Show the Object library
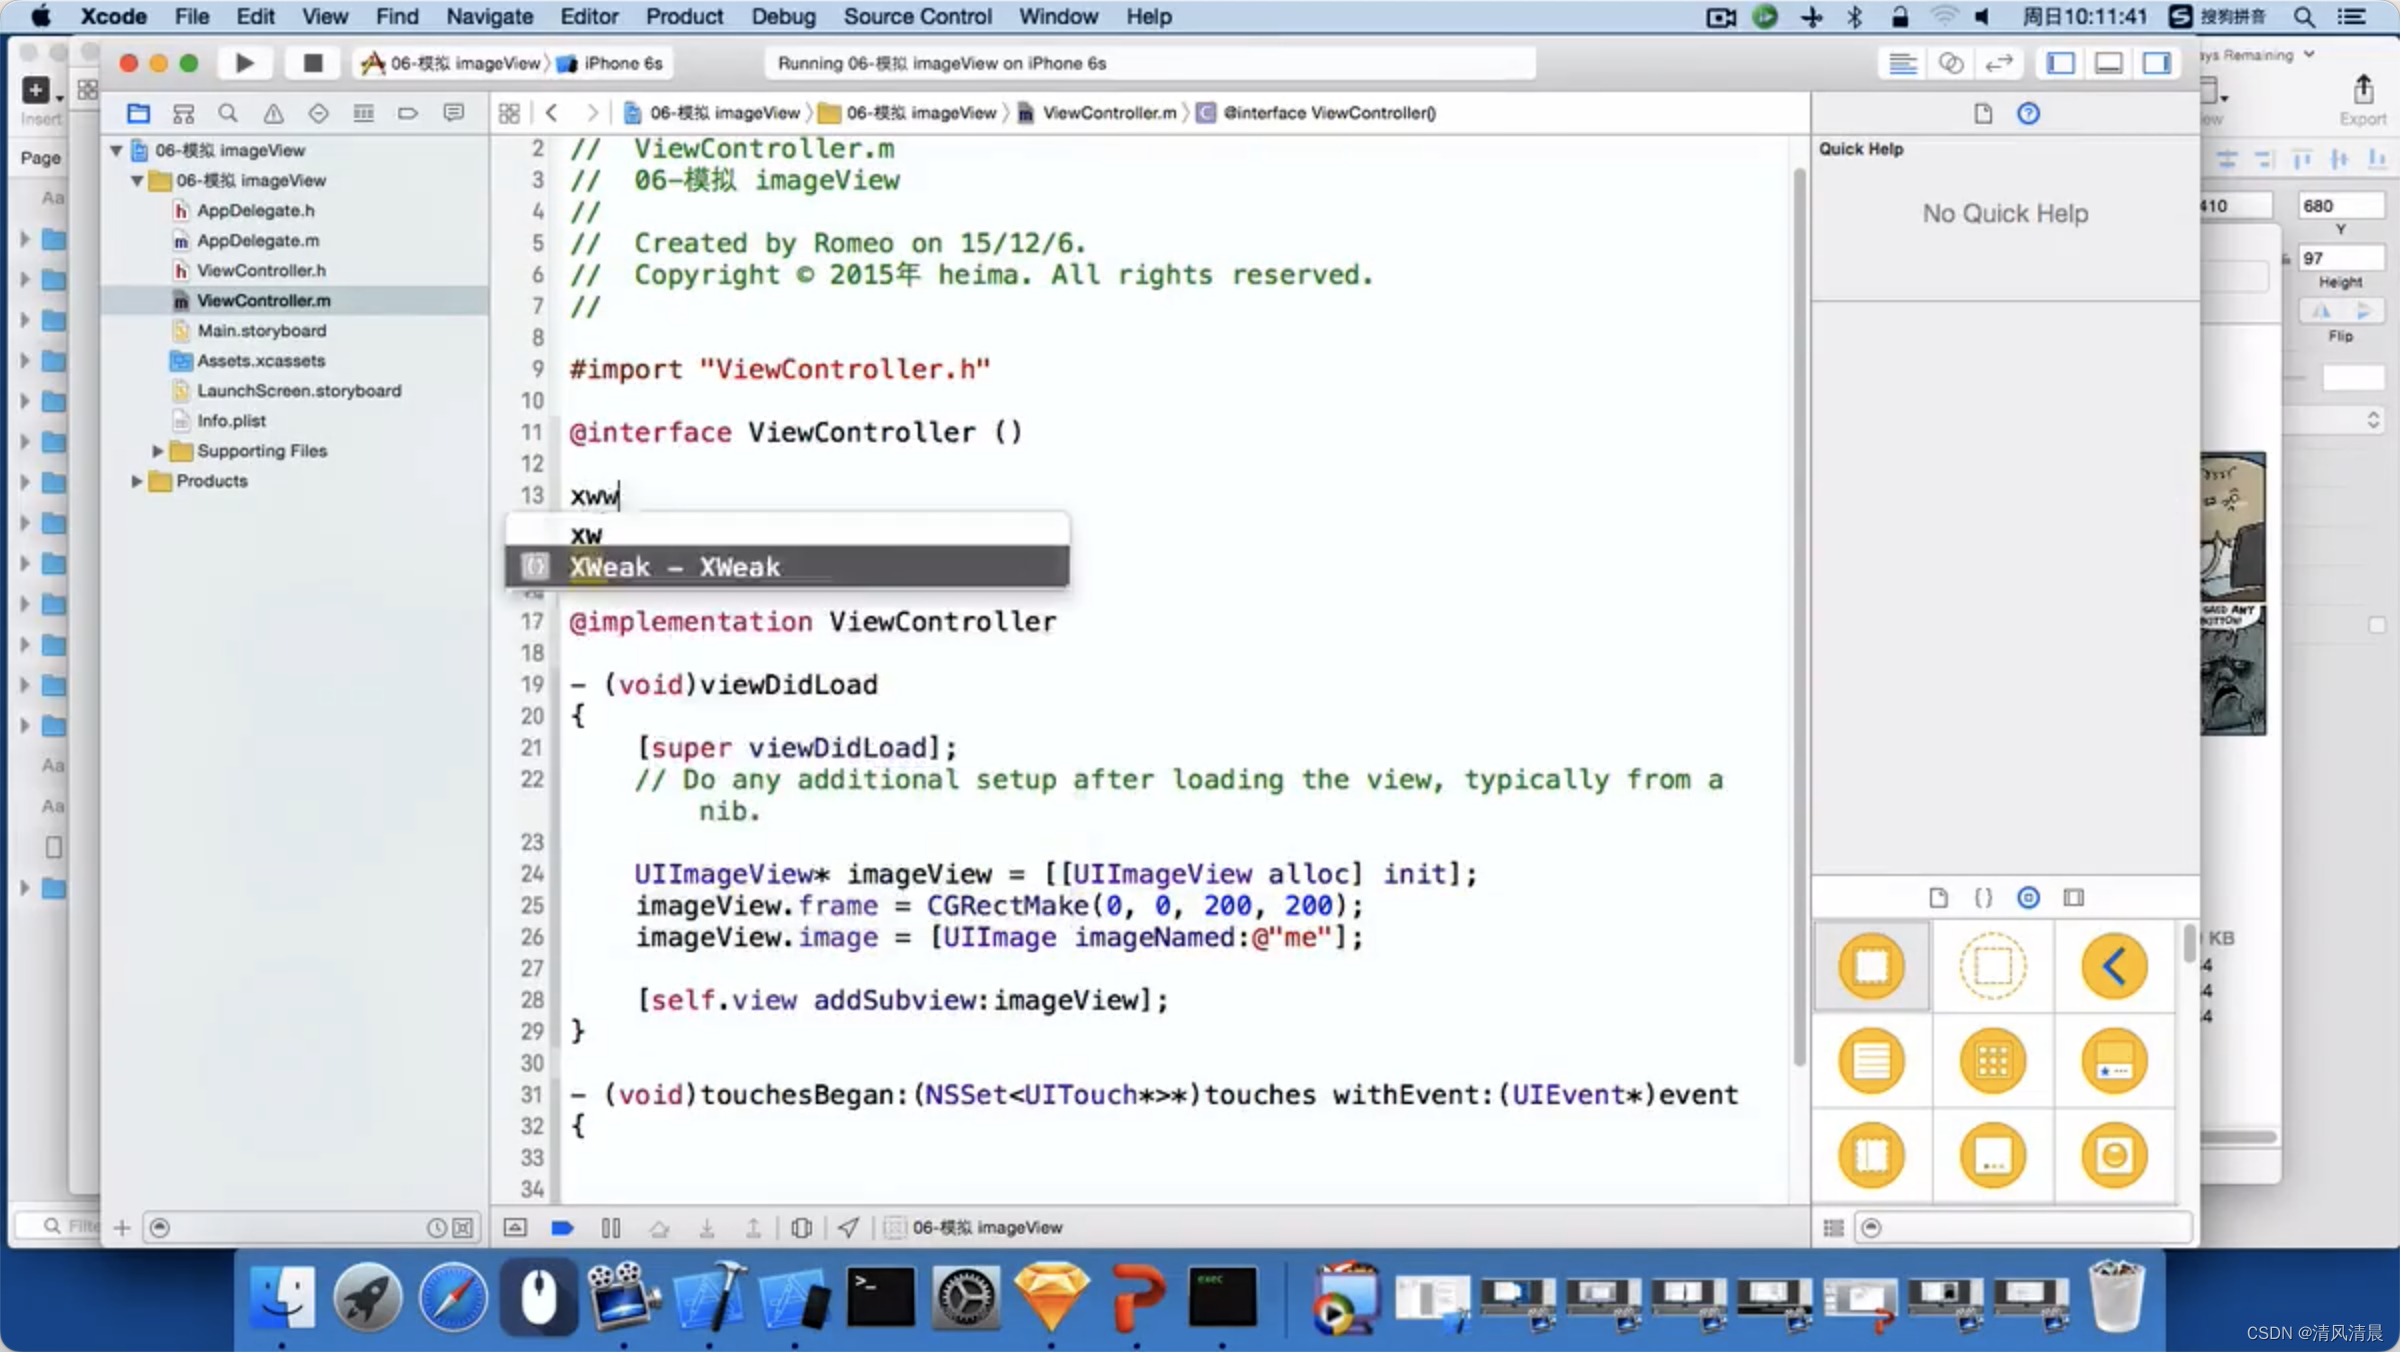This screenshot has height=1352, width=2400. coord(2028,897)
